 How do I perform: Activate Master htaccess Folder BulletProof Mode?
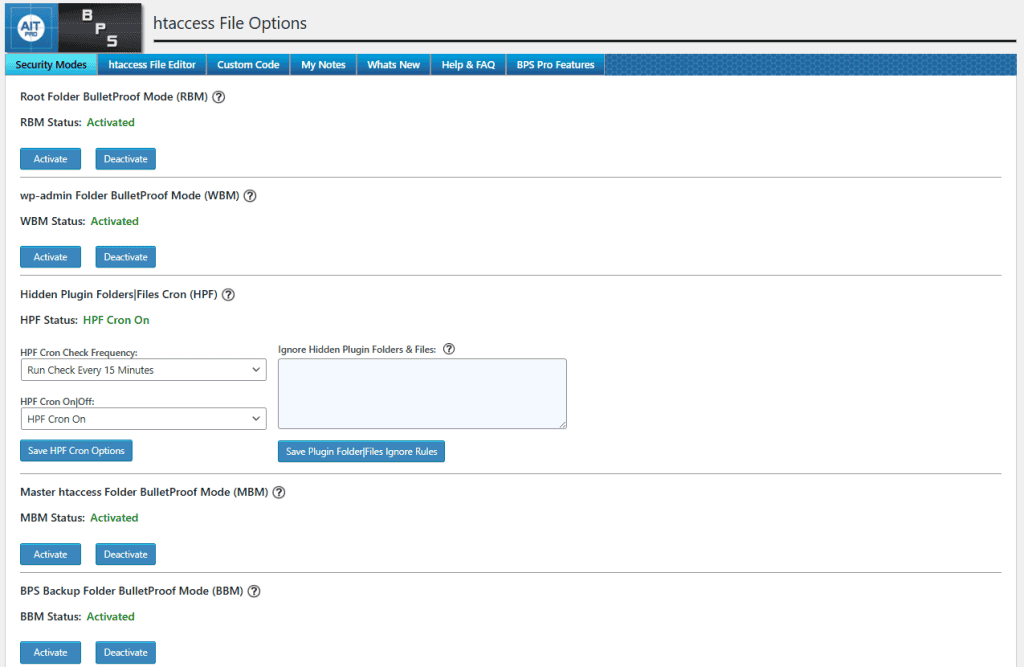pyautogui.click(x=50, y=554)
